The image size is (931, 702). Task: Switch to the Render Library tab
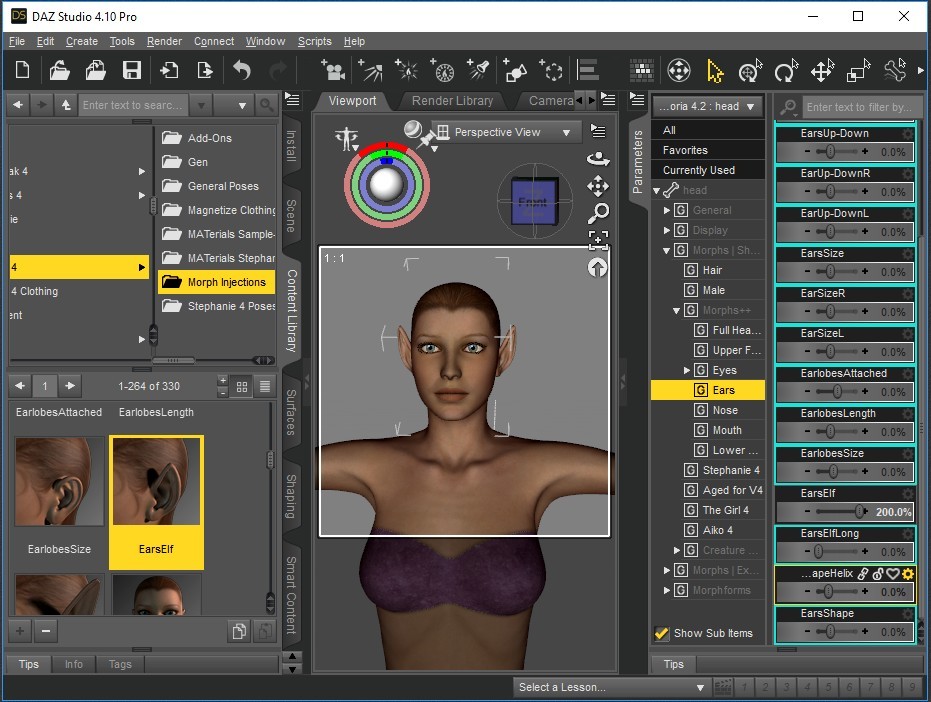point(452,101)
